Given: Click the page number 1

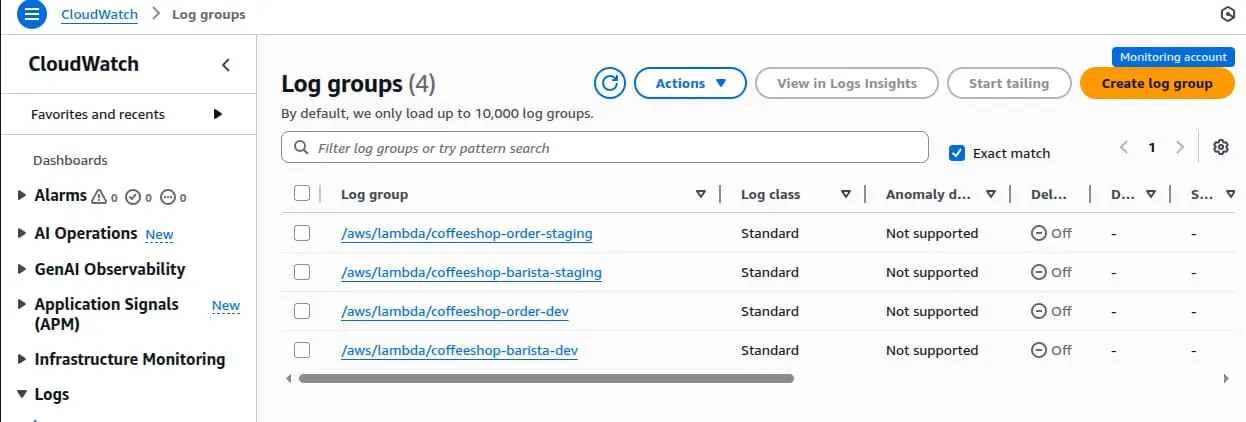Looking at the screenshot, I should [1152, 147].
